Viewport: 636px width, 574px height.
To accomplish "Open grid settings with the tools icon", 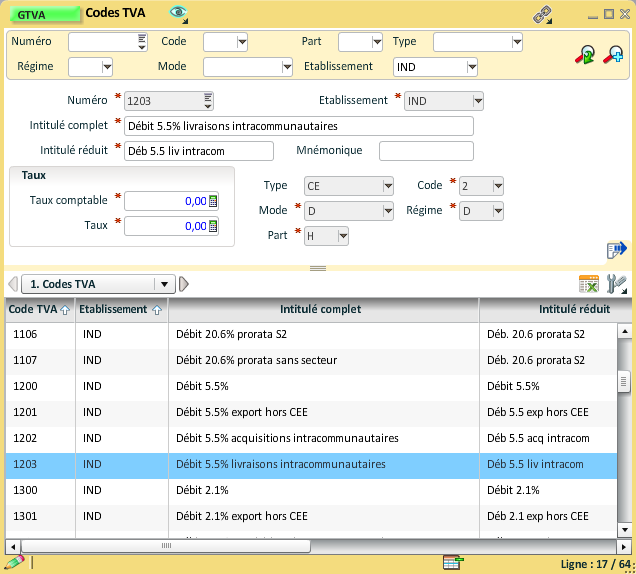I will [x=616, y=284].
